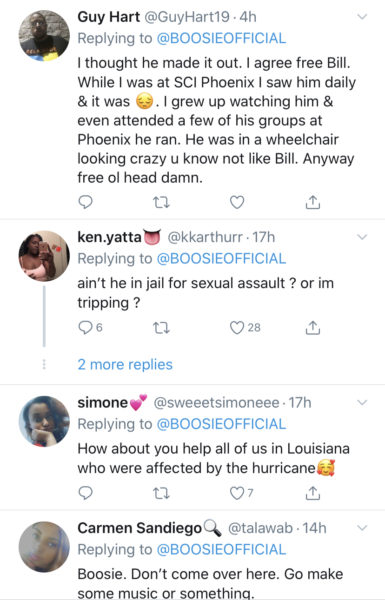The image size is (385, 600).
Task: Open options chevron on Guy Hart's tweet
Action: pos(362,17)
